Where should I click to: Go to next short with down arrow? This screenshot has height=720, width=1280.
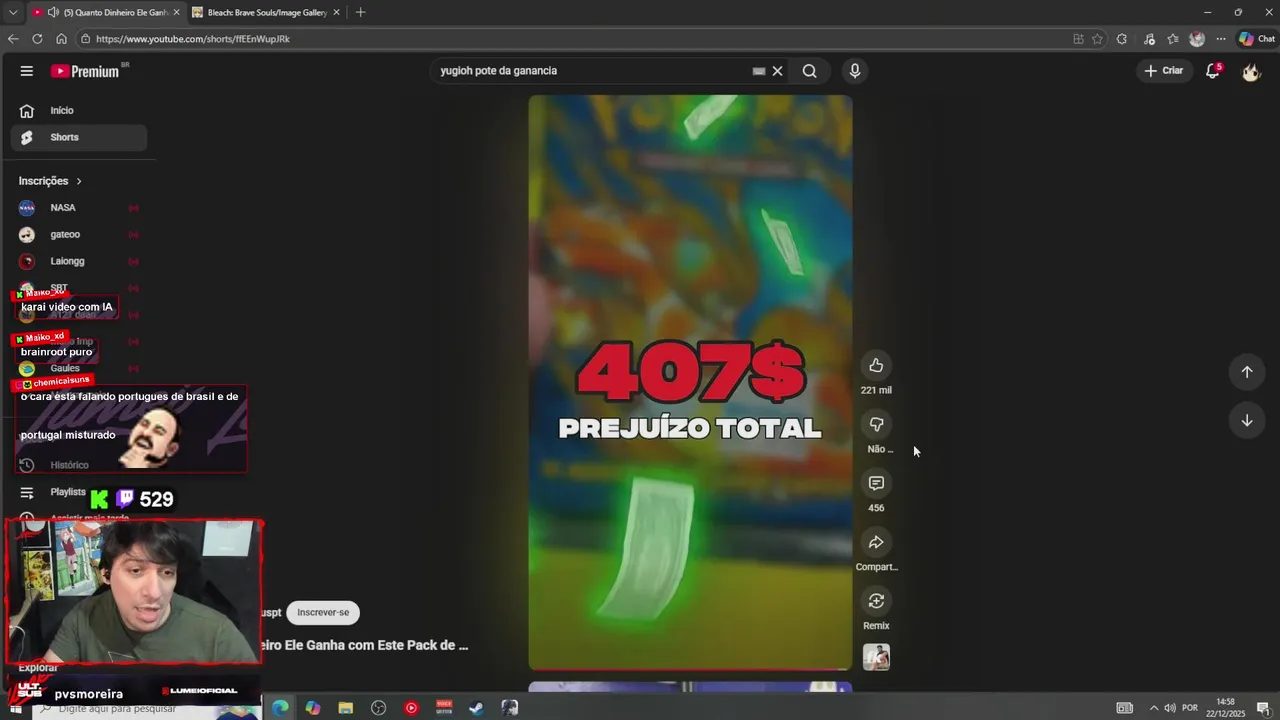tap(1247, 421)
